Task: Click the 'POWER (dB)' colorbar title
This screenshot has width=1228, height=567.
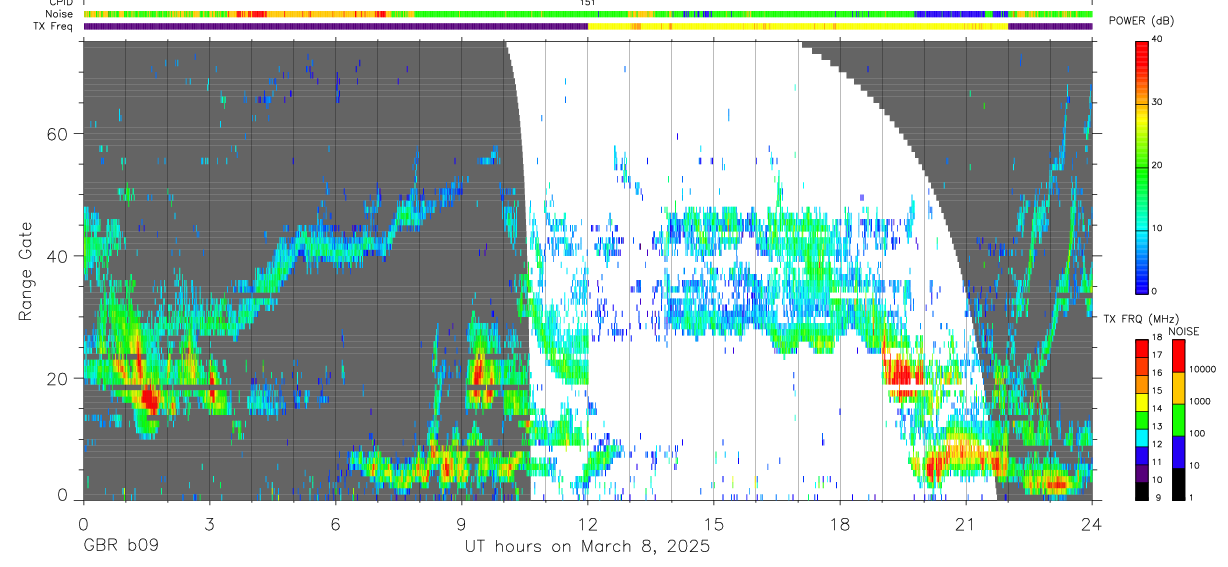Action: click(x=1141, y=21)
